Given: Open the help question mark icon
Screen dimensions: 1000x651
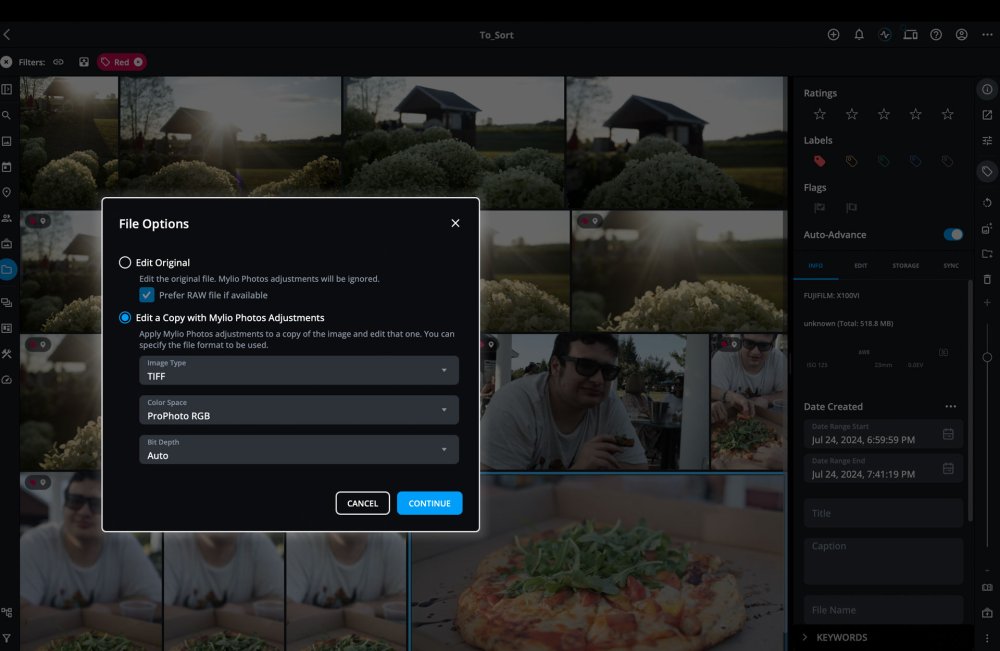Looking at the screenshot, I should [936, 34].
